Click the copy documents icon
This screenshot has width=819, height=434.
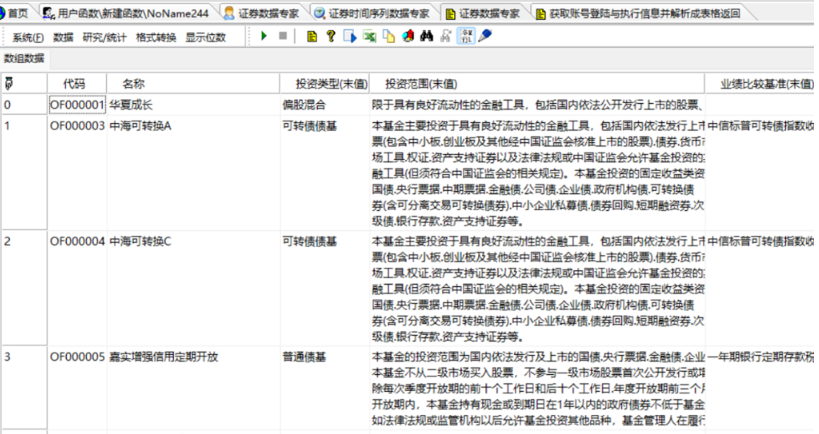[x=389, y=36]
